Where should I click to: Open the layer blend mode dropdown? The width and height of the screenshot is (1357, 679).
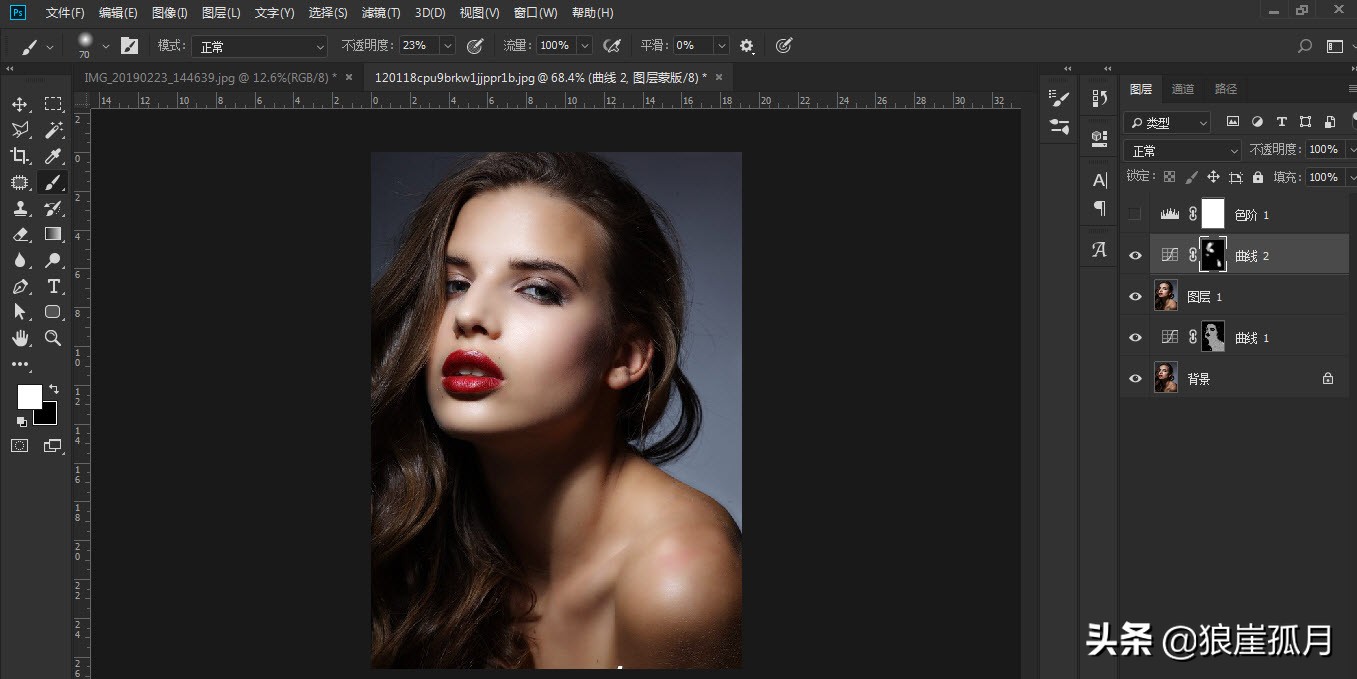tap(1183, 150)
